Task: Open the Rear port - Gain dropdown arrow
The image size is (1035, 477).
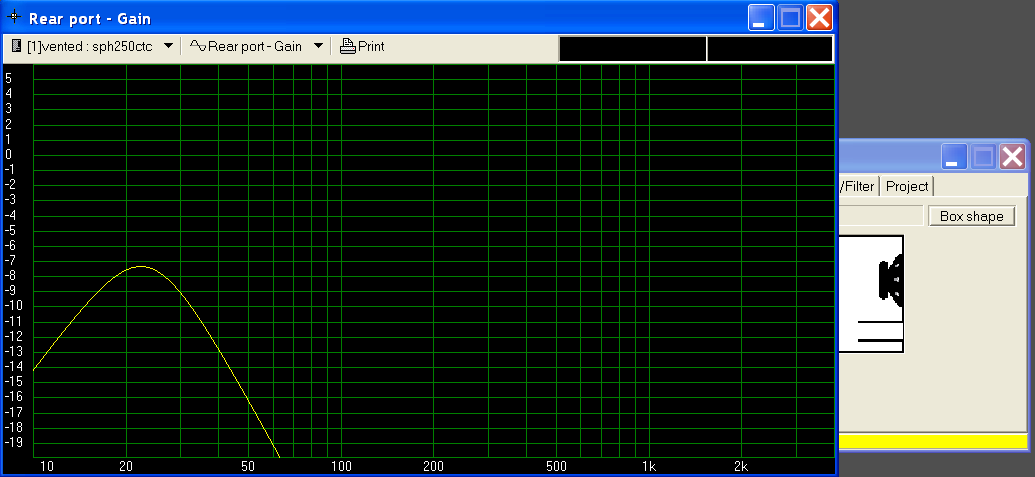Action: (318, 46)
